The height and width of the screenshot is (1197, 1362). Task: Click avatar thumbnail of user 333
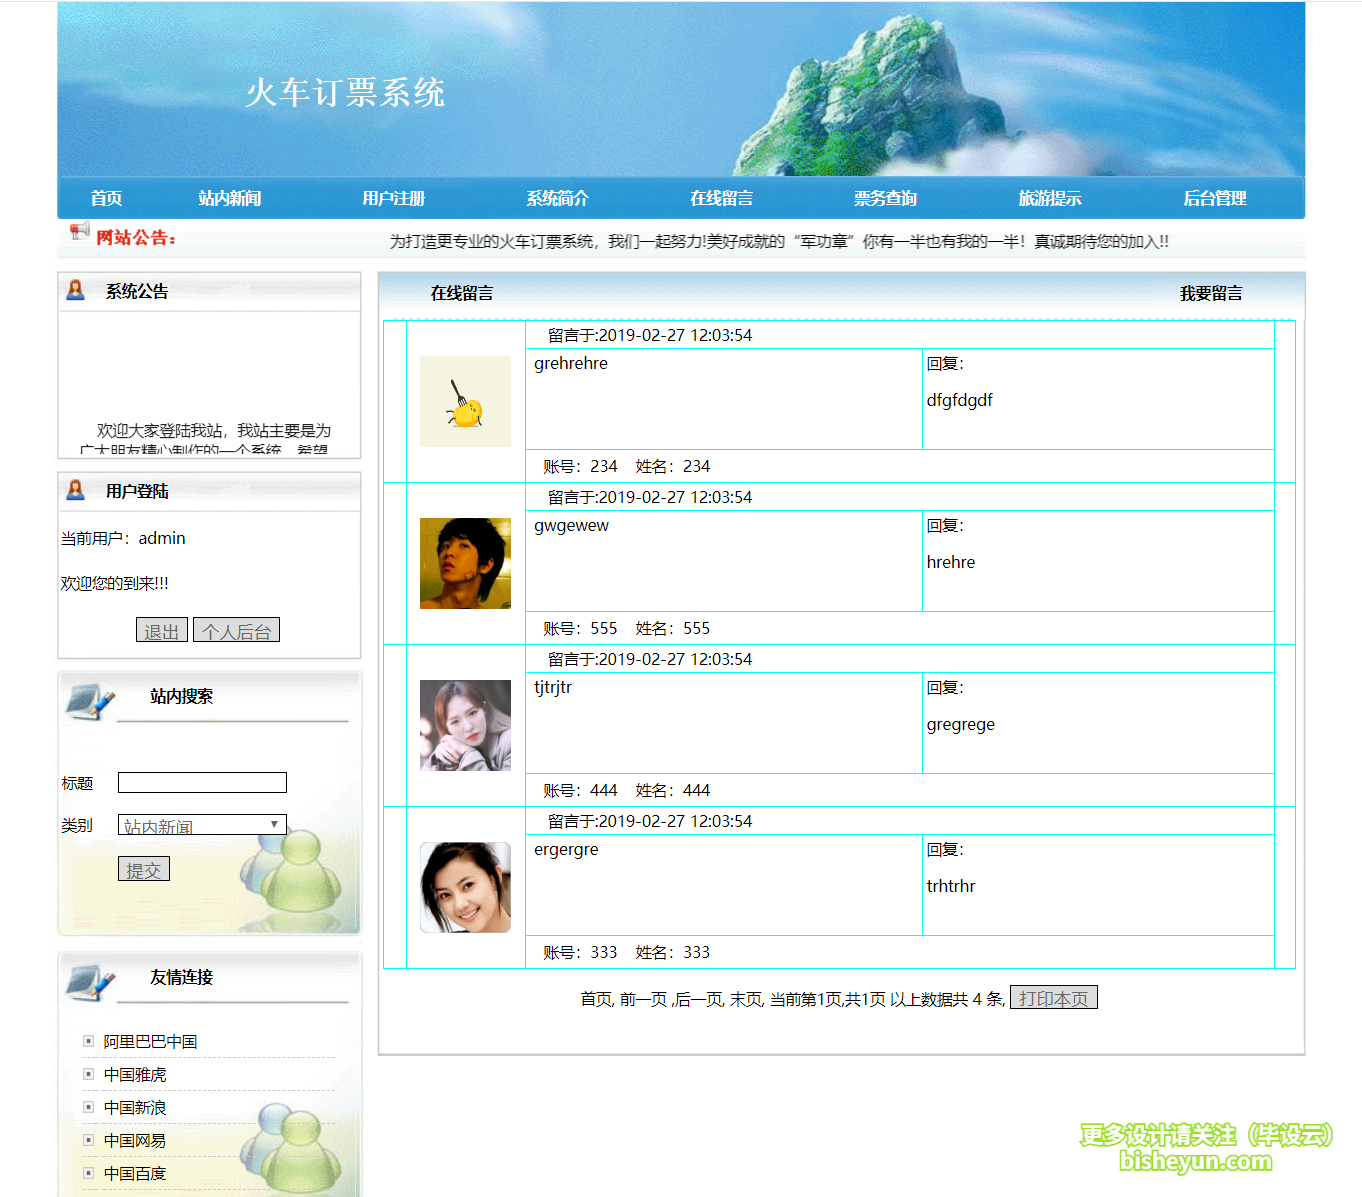coord(464,886)
